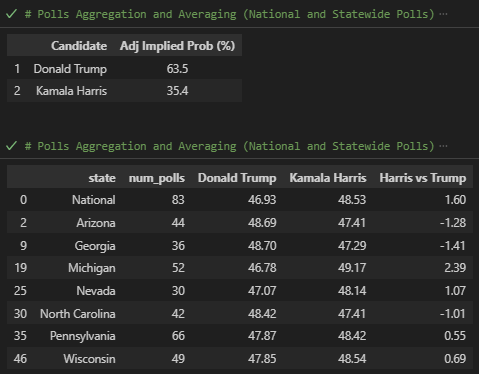Expand the first cell's collapsed code ellipsis
Viewport: 479px width, 374px height.
443,14
